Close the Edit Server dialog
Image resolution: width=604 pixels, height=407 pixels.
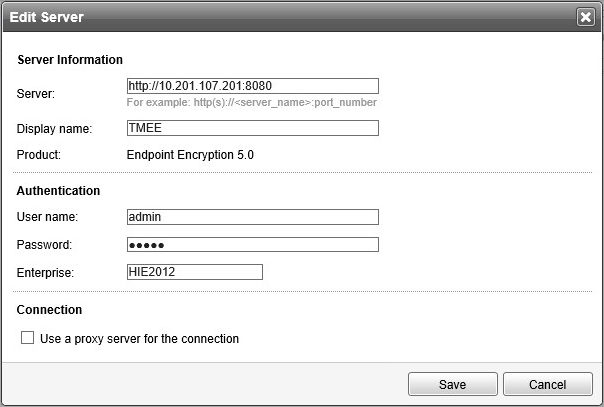(586, 17)
